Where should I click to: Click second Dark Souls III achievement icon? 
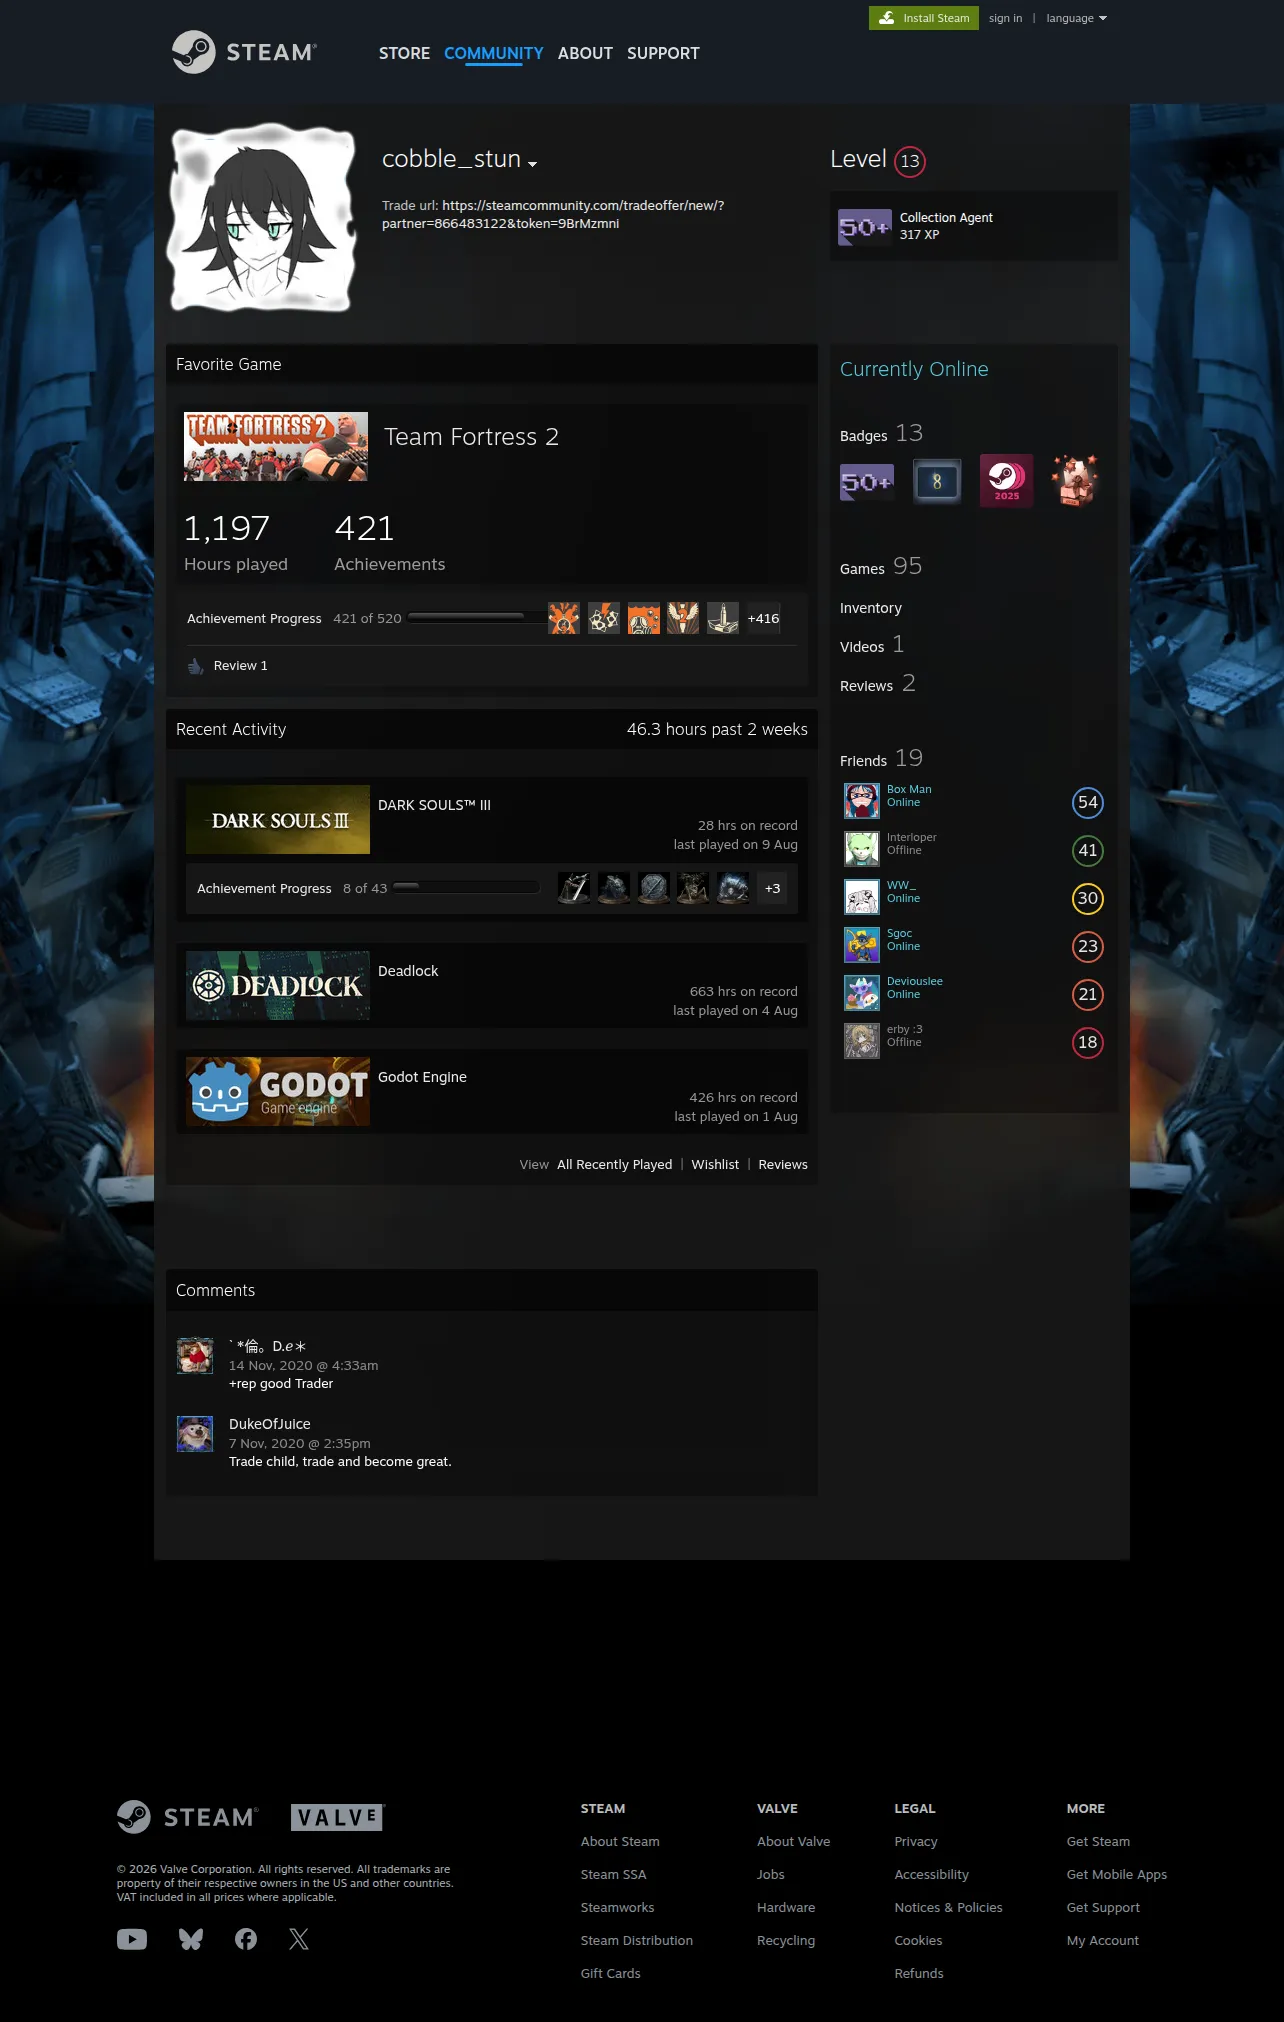point(614,888)
